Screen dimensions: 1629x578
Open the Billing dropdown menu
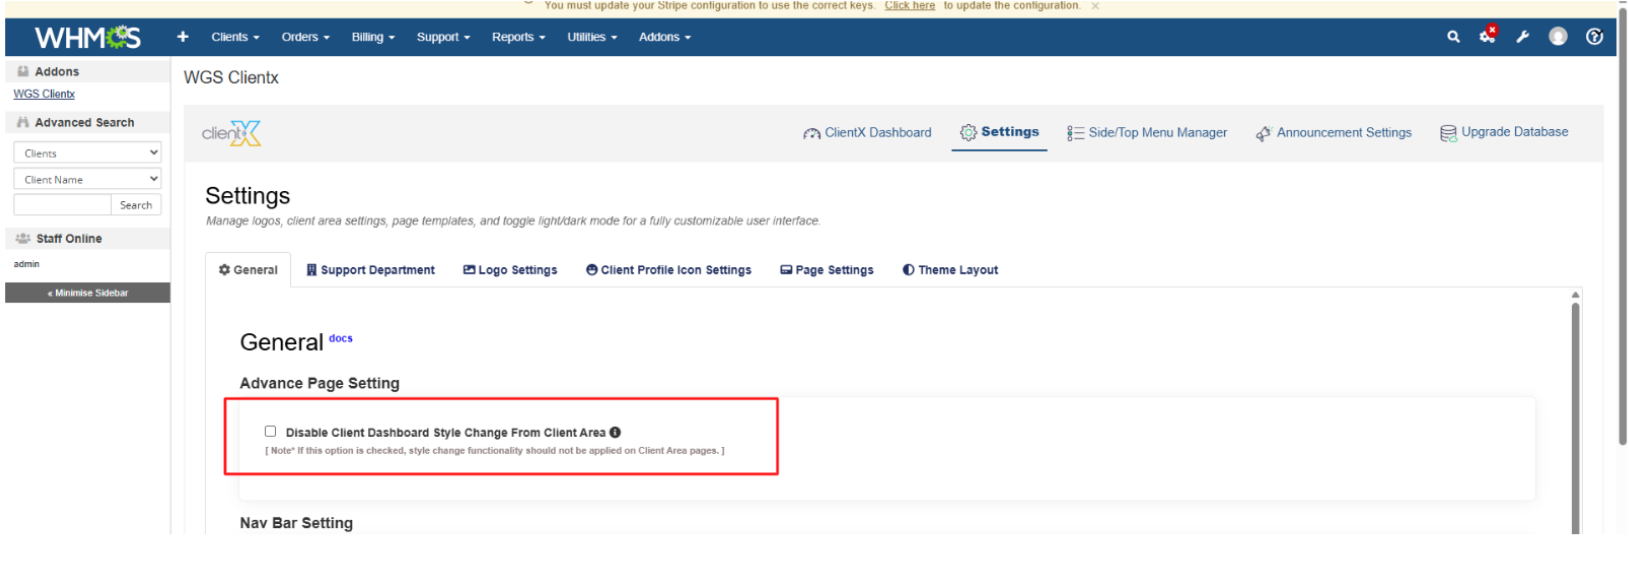point(373,37)
